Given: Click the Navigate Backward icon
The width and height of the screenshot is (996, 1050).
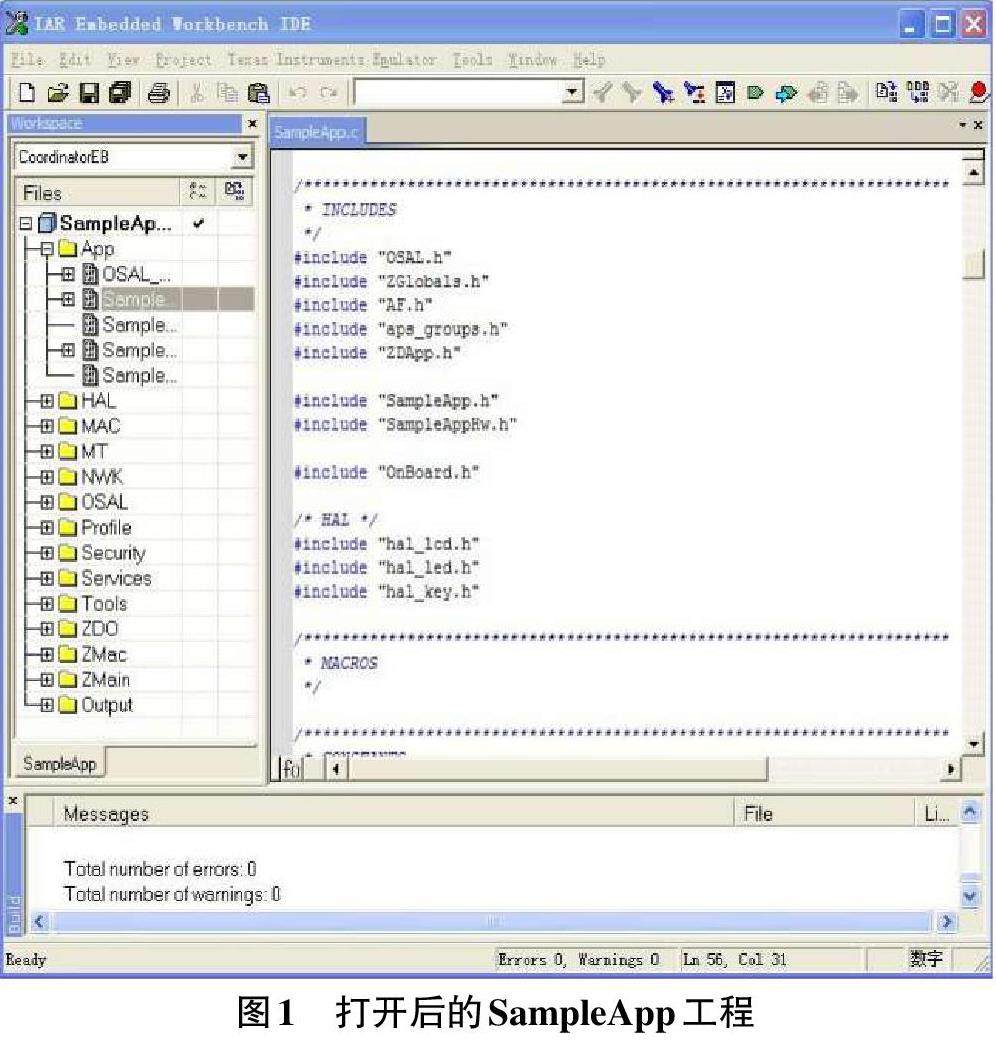Looking at the screenshot, I should 817,92.
